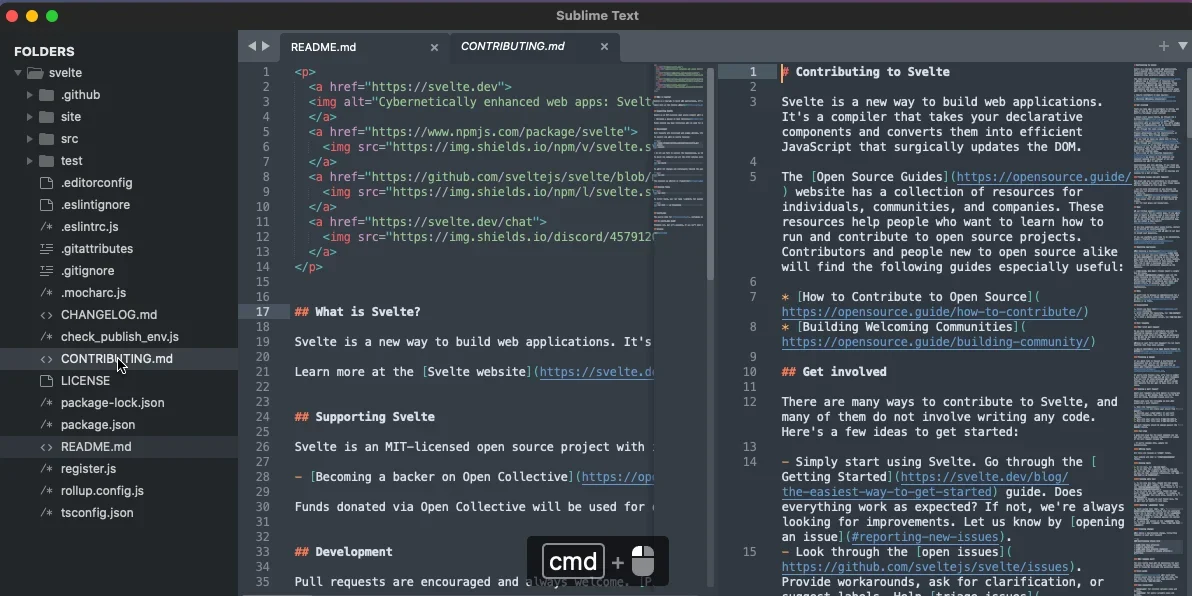Click the rollup.config.js code icon
The width and height of the screenshot is (1192, 596).
46,491
